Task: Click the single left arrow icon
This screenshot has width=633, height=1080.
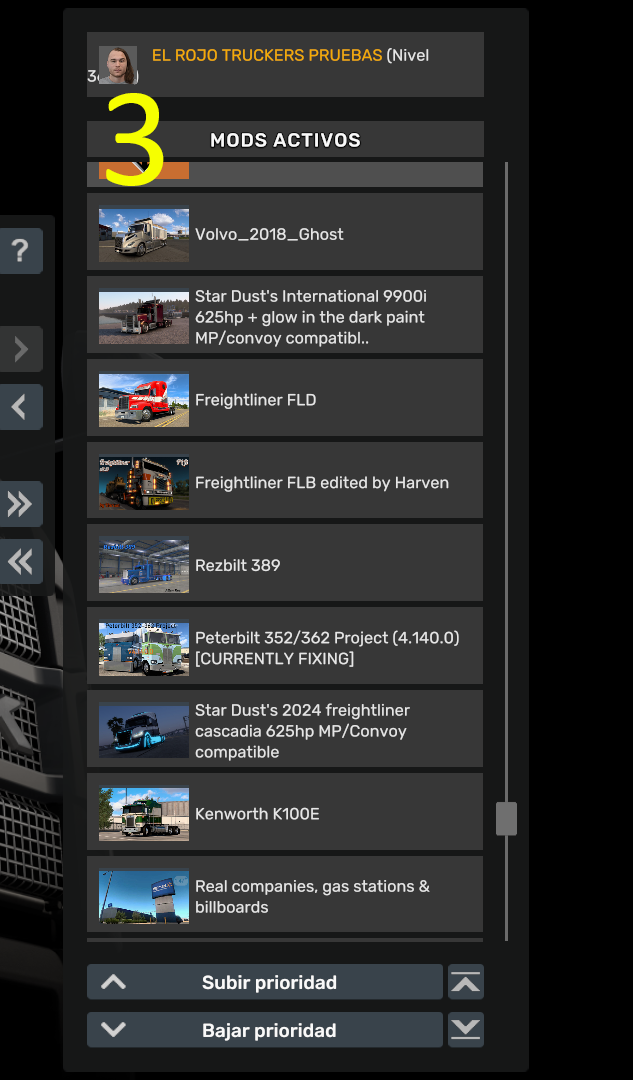Action: 20,407
